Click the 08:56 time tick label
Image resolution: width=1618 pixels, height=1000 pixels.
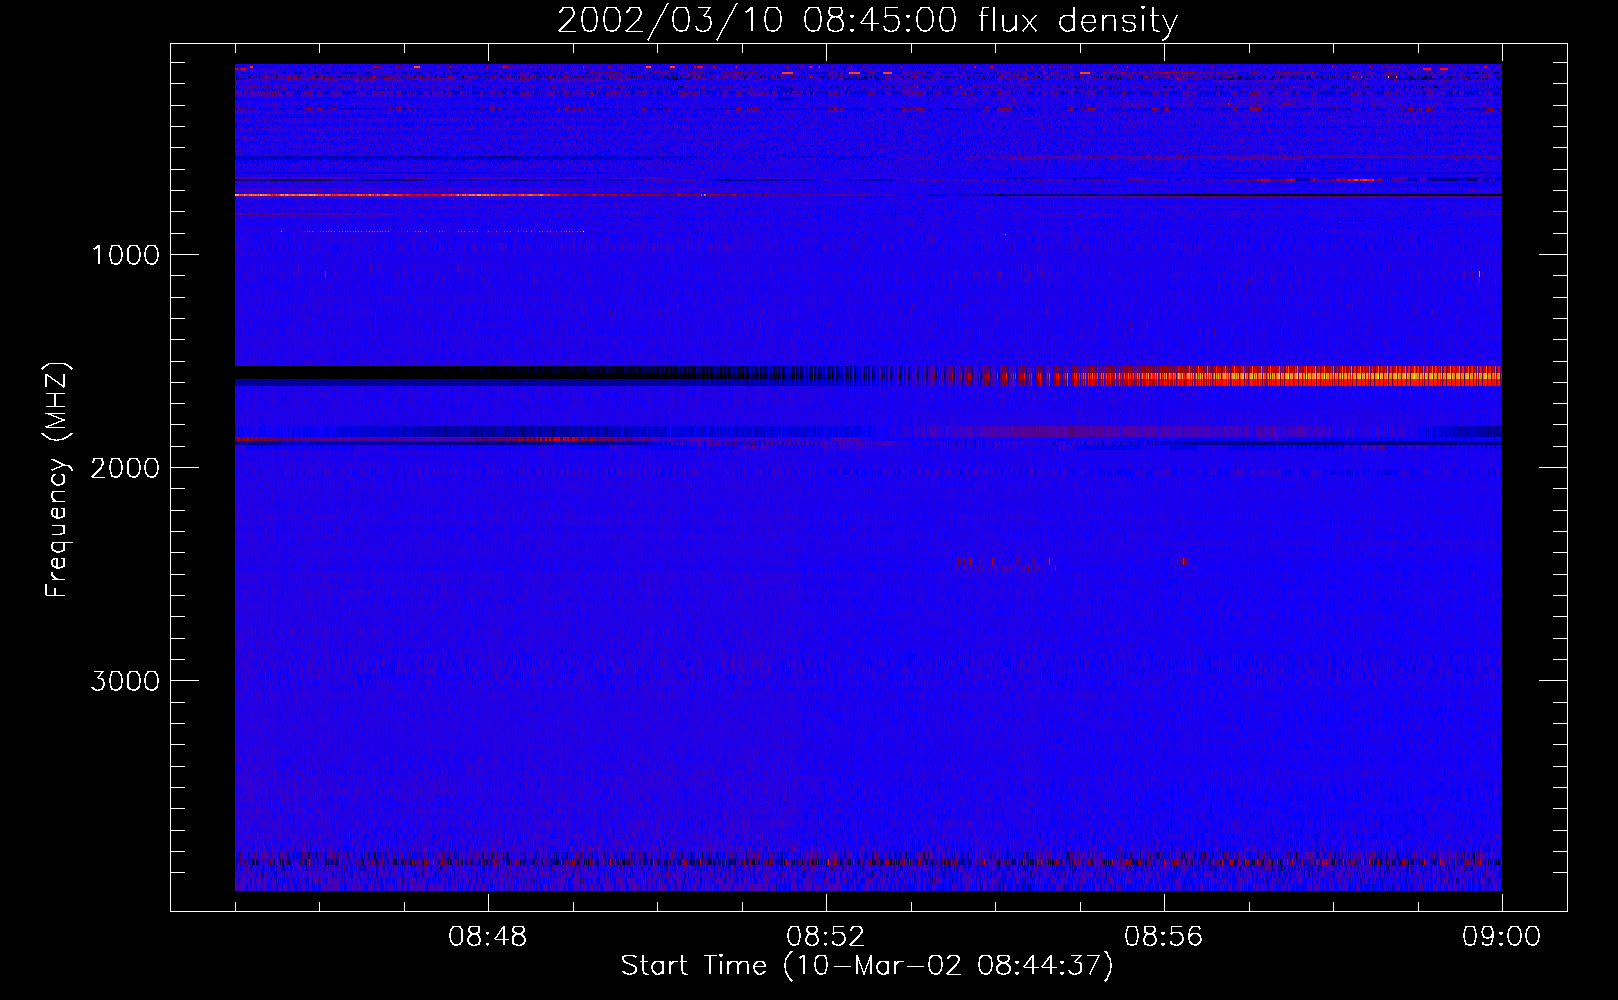pos(1164,937)
